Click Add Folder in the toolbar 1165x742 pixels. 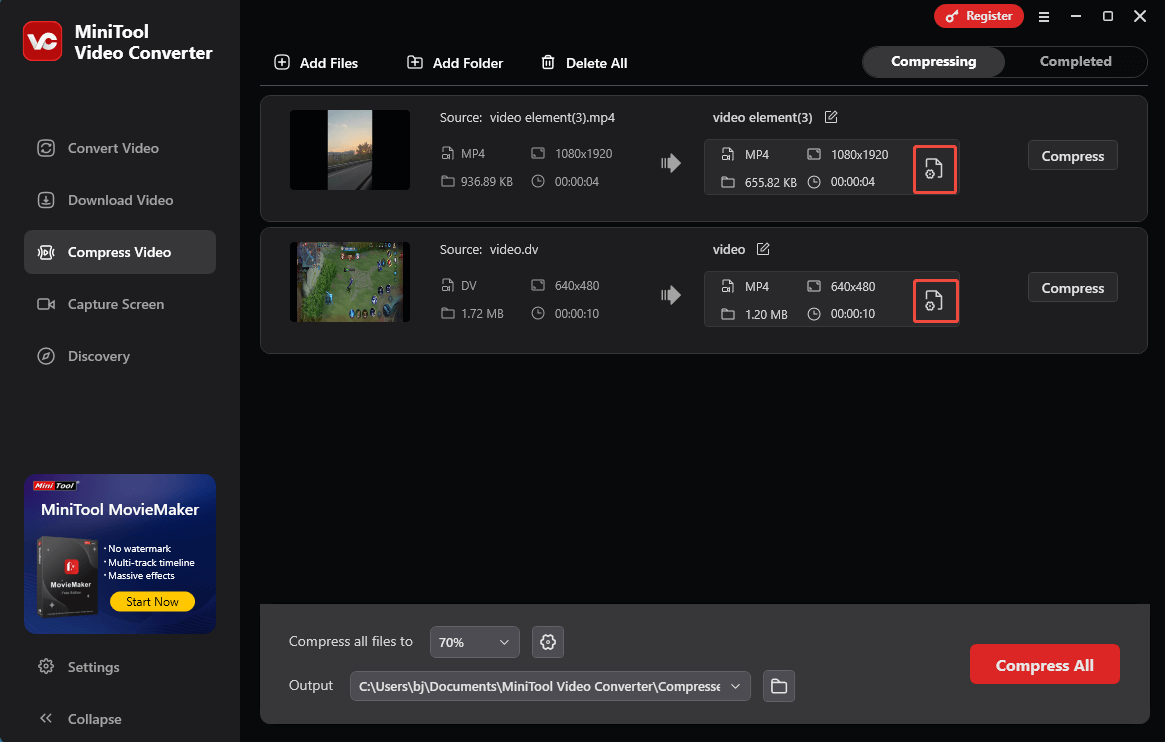coord(455,63)
